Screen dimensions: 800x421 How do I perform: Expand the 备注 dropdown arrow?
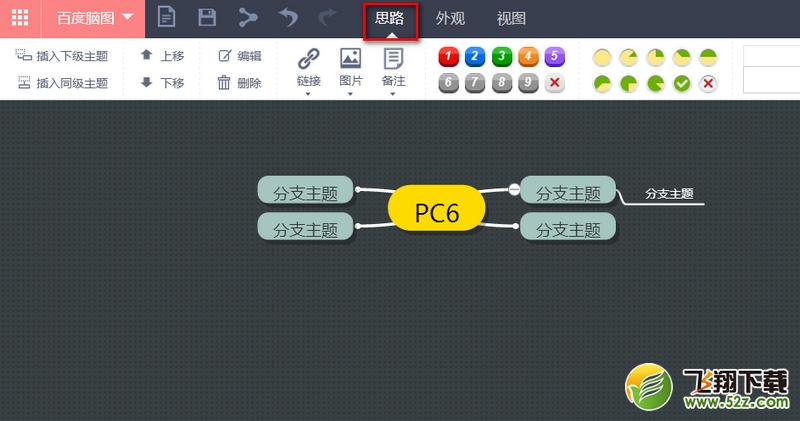[393, 94]
